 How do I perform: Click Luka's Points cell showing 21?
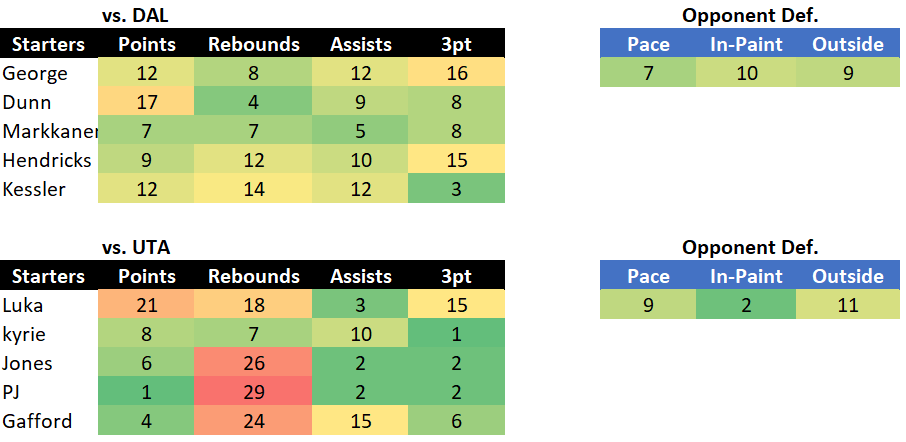pyautogui.click(x=147, y=304)
